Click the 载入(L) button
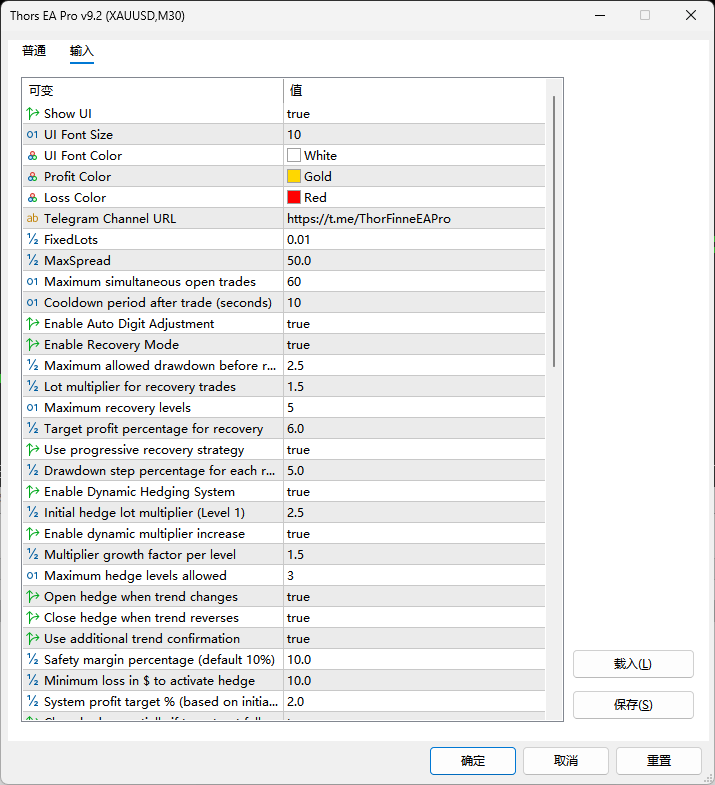This screenshot has width=715, height=785. coord(633,664)
